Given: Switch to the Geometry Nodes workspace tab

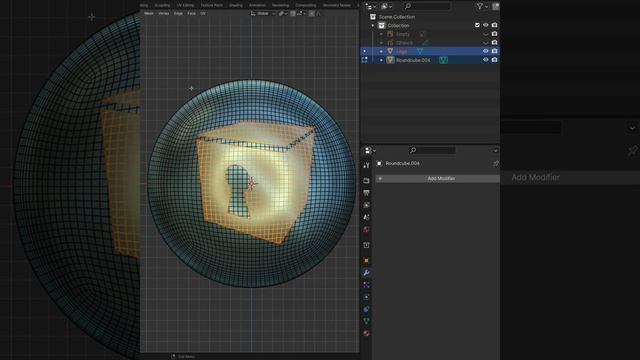Looking at the screenshot, I should pyautogui.click(x=337, y=5).
